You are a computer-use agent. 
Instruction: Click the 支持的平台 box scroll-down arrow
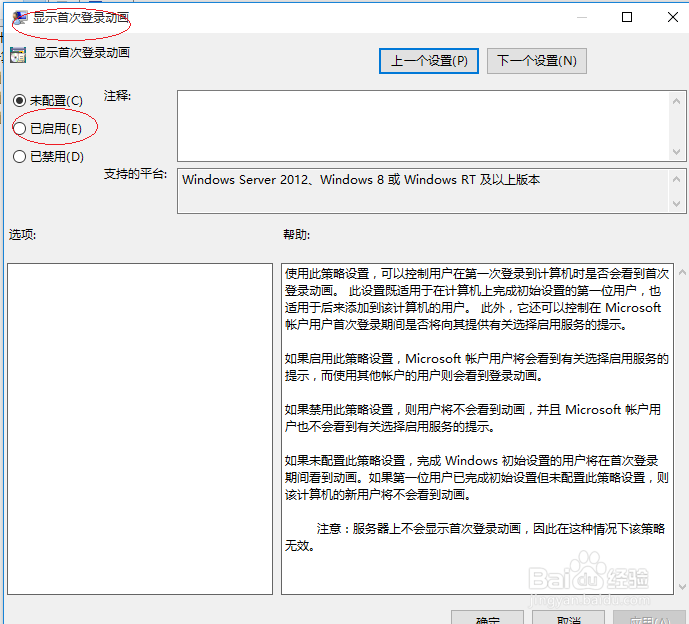[x=676, y=204]
